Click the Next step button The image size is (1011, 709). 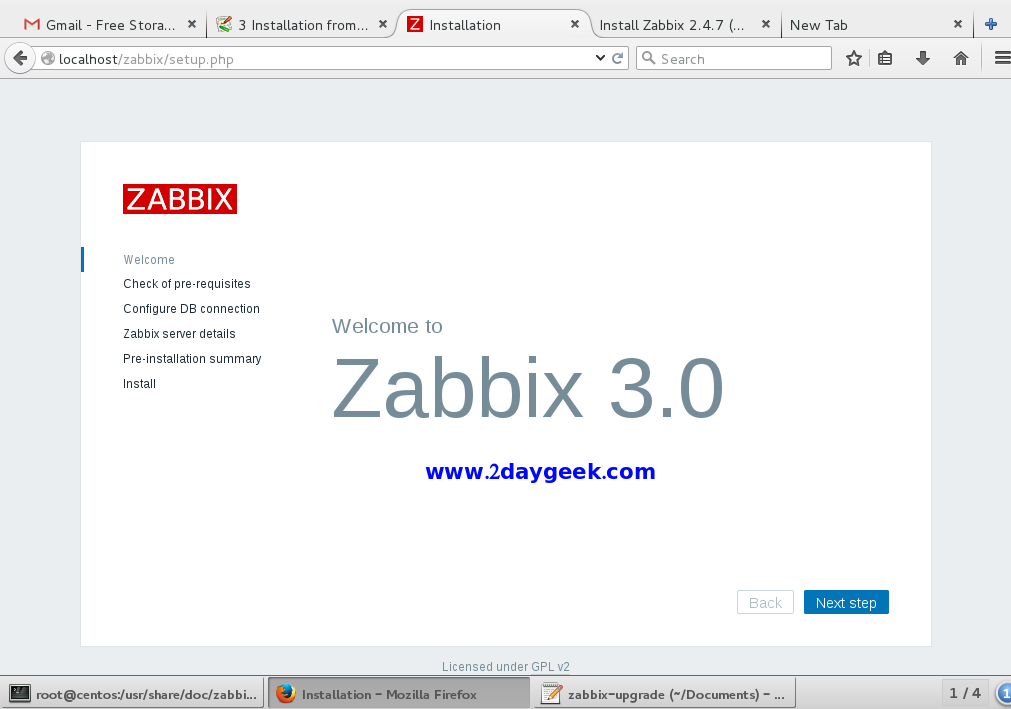click(x=846, y=602)
